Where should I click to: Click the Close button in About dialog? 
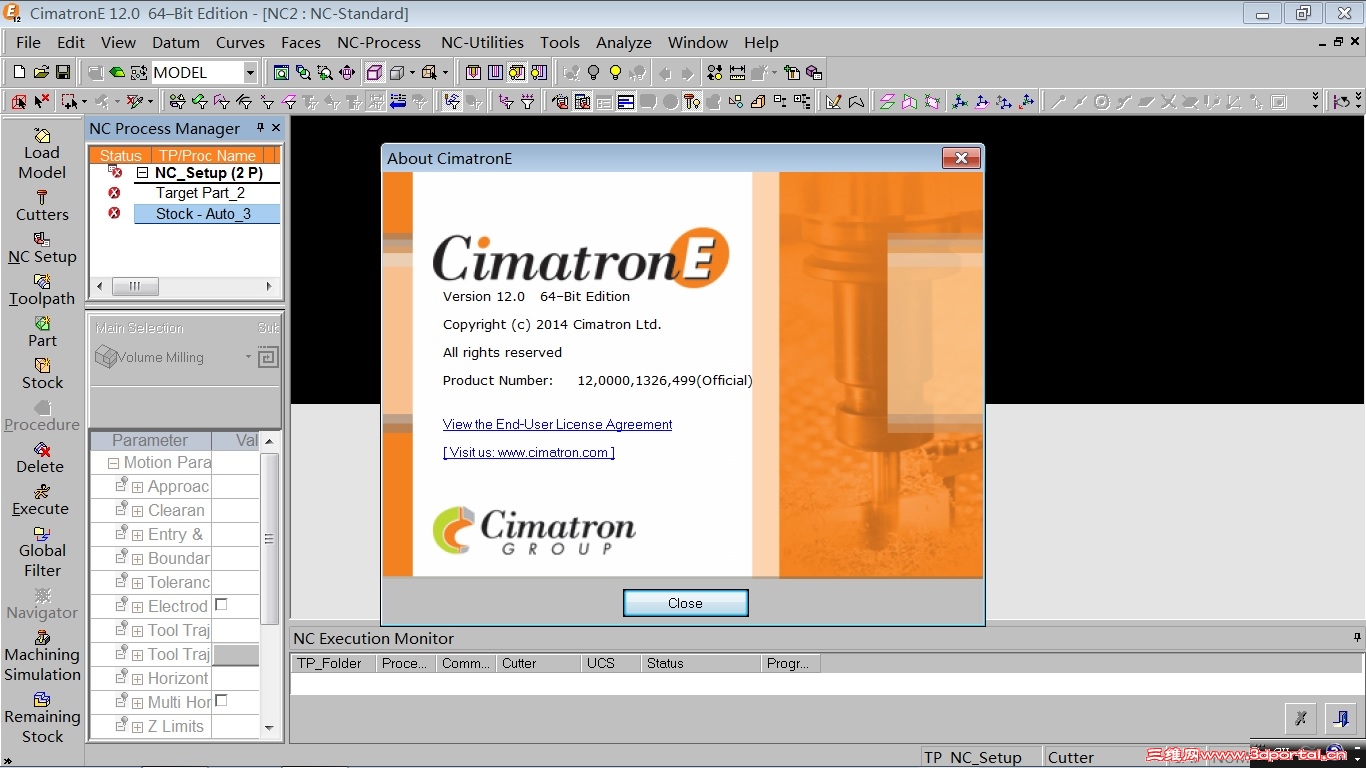click(x=685, y=603)
